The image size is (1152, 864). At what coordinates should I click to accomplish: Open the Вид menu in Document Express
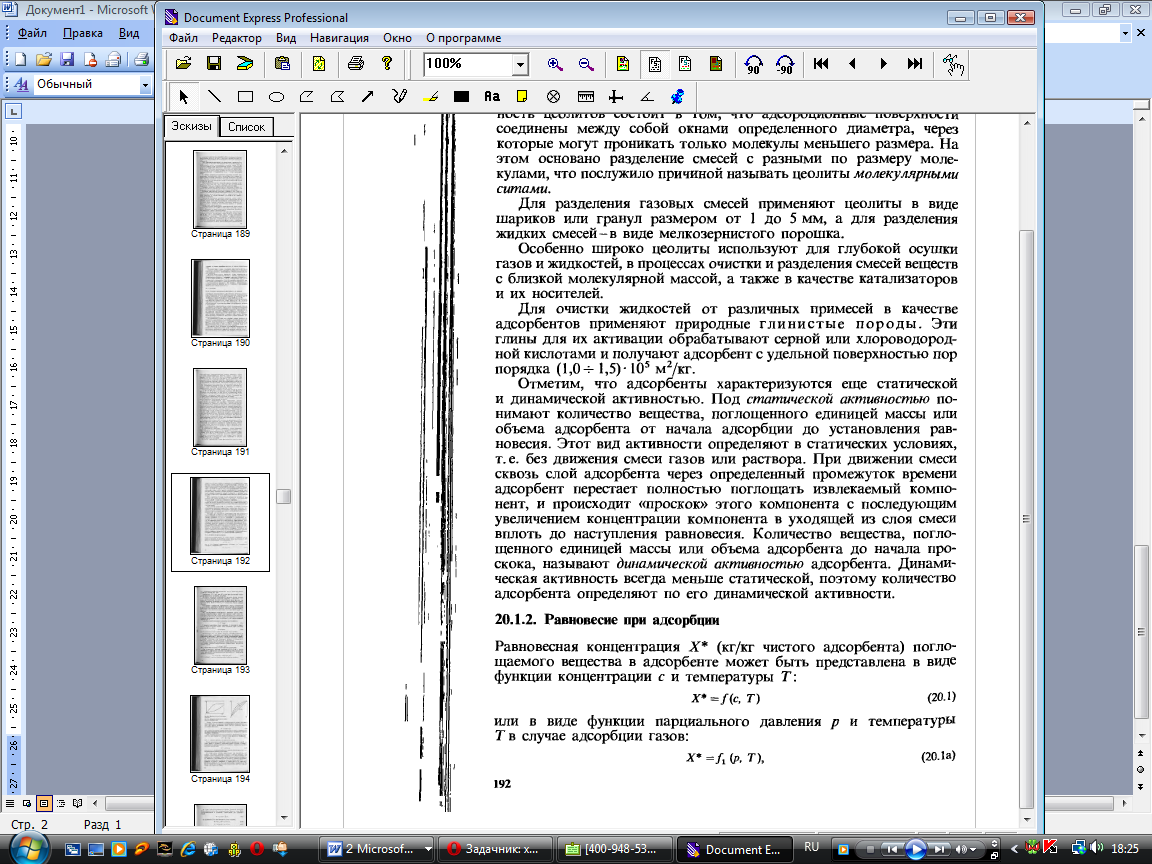pos(286,37)
